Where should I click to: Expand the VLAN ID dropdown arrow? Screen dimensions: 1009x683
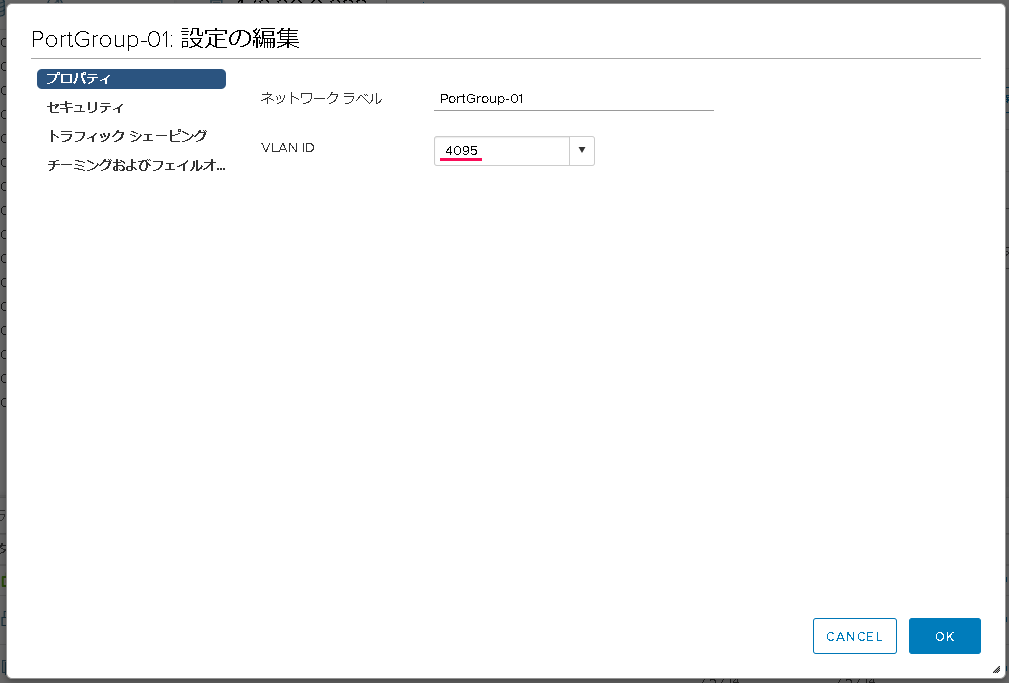pyautogui.click(x=582, y=151)
